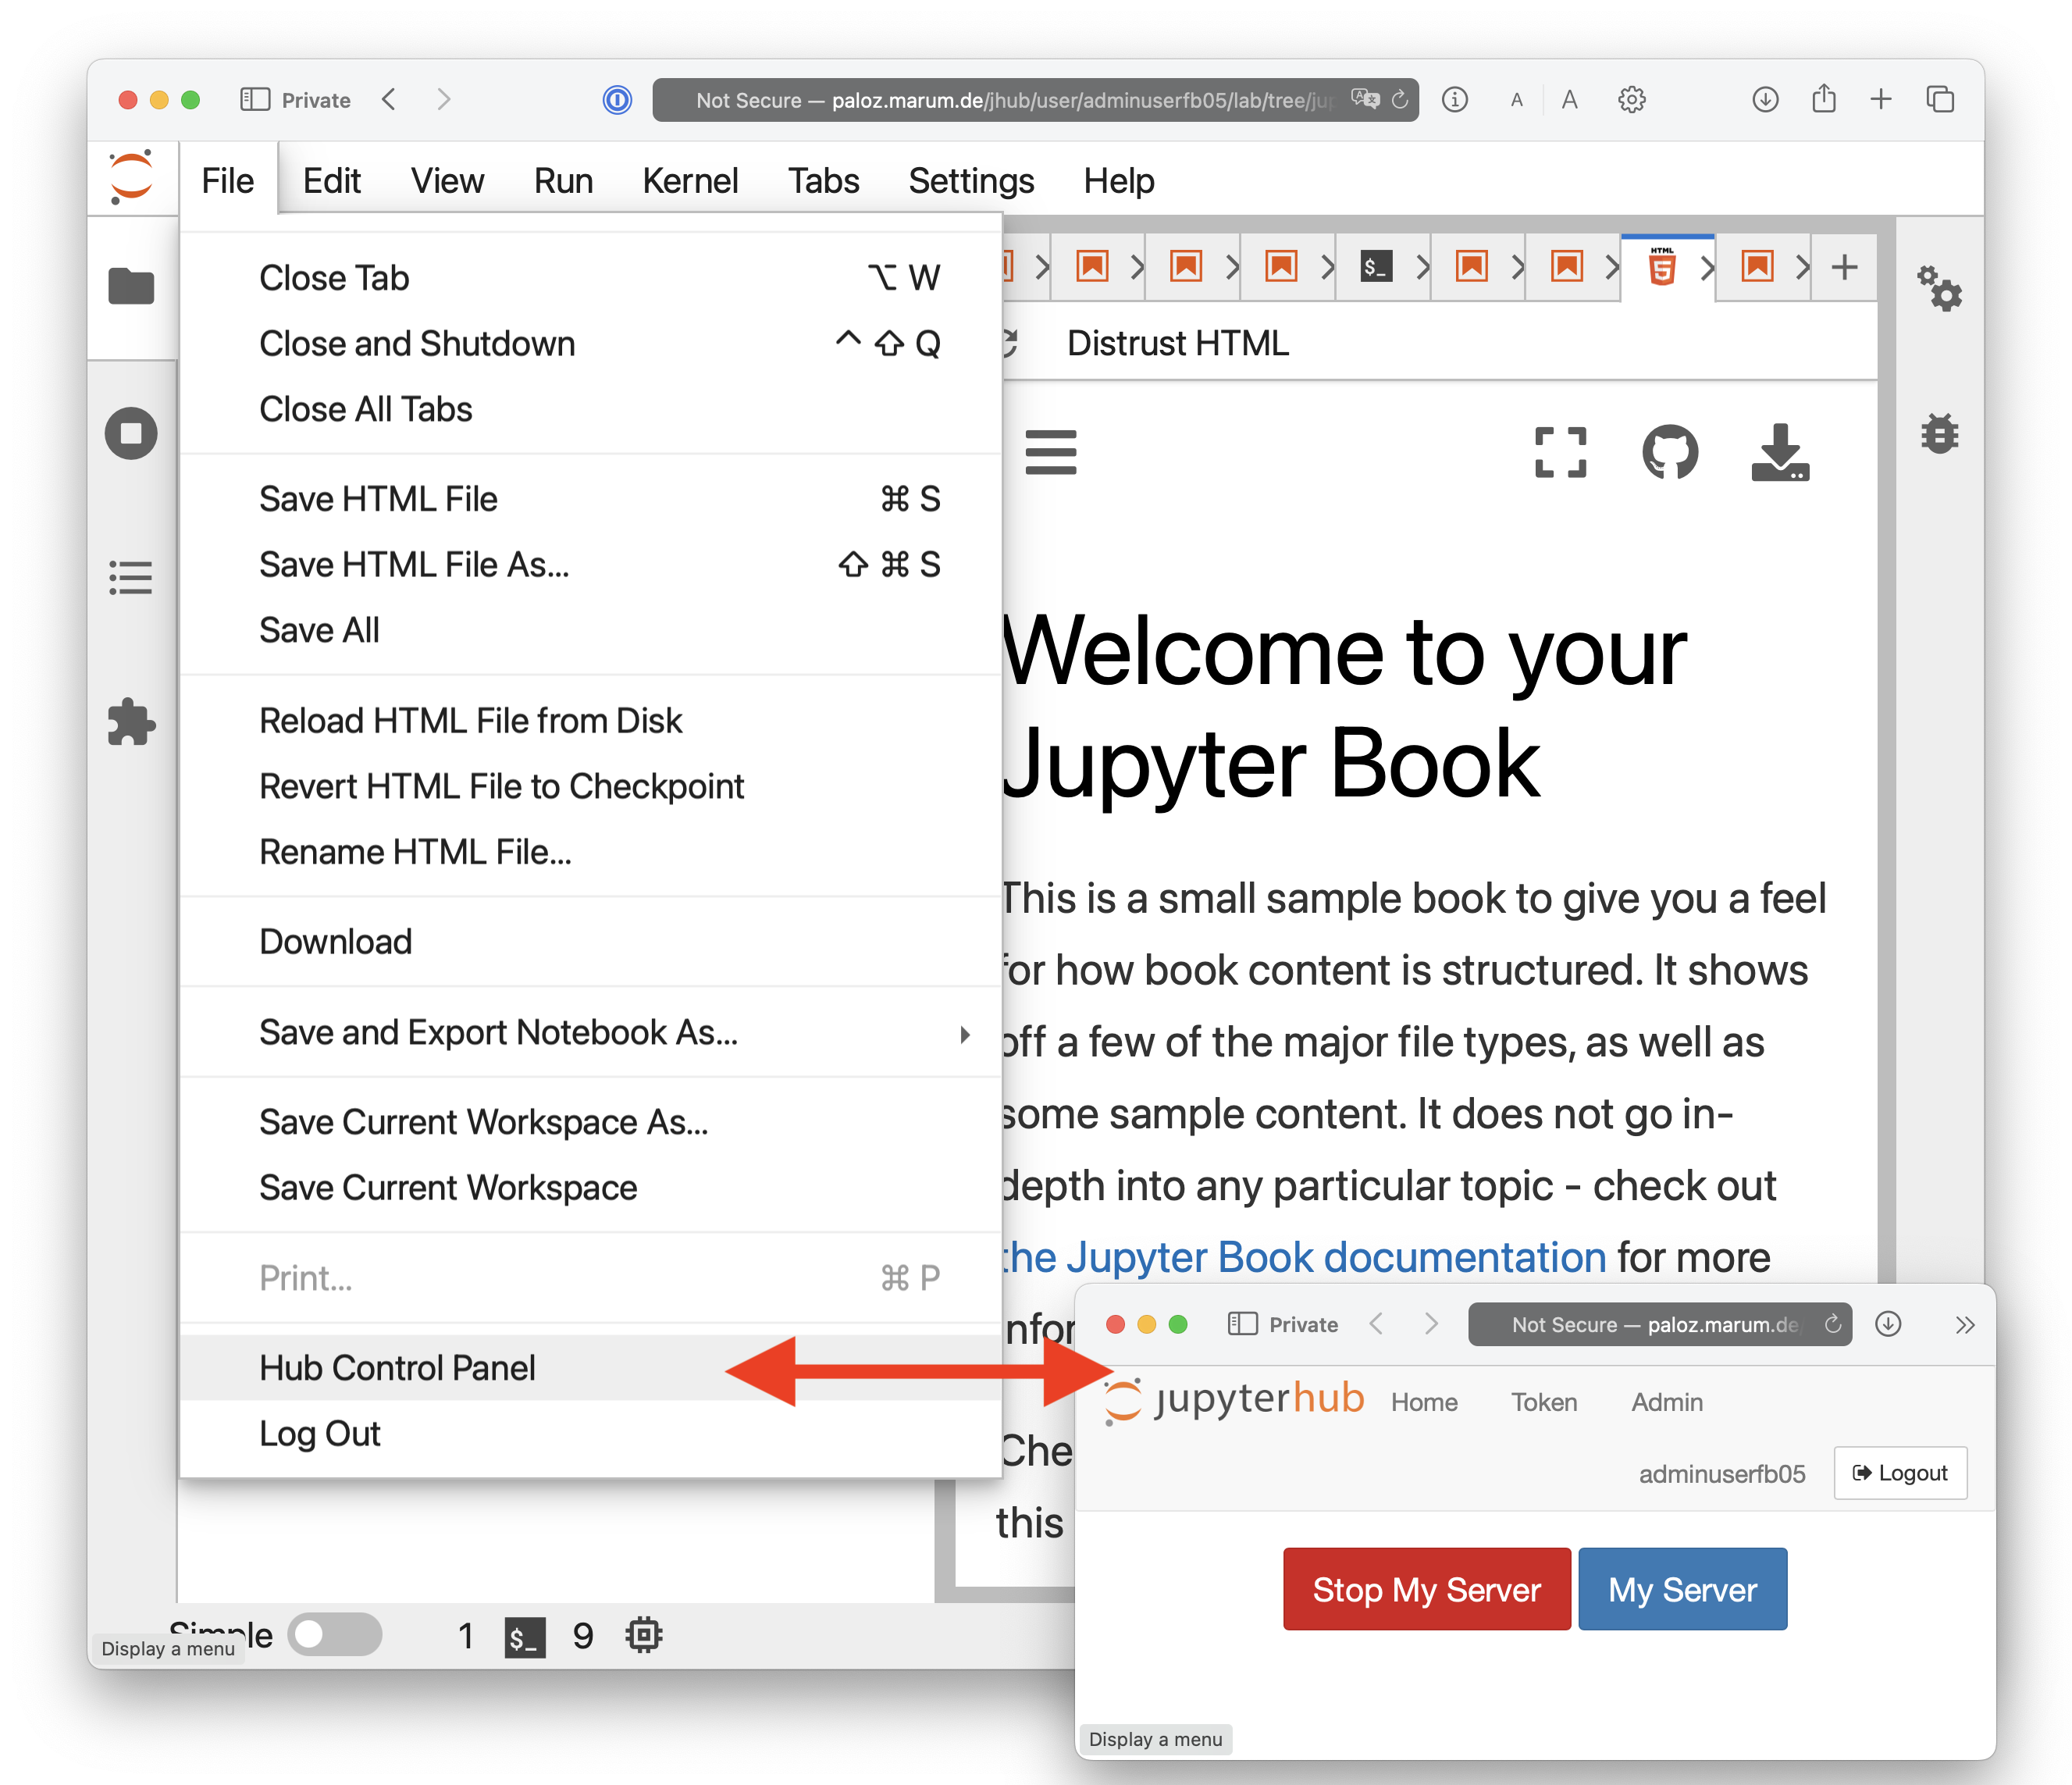Follow the Jupyter Book documentation link

pyautogui.click(x=1304, y=1257)
